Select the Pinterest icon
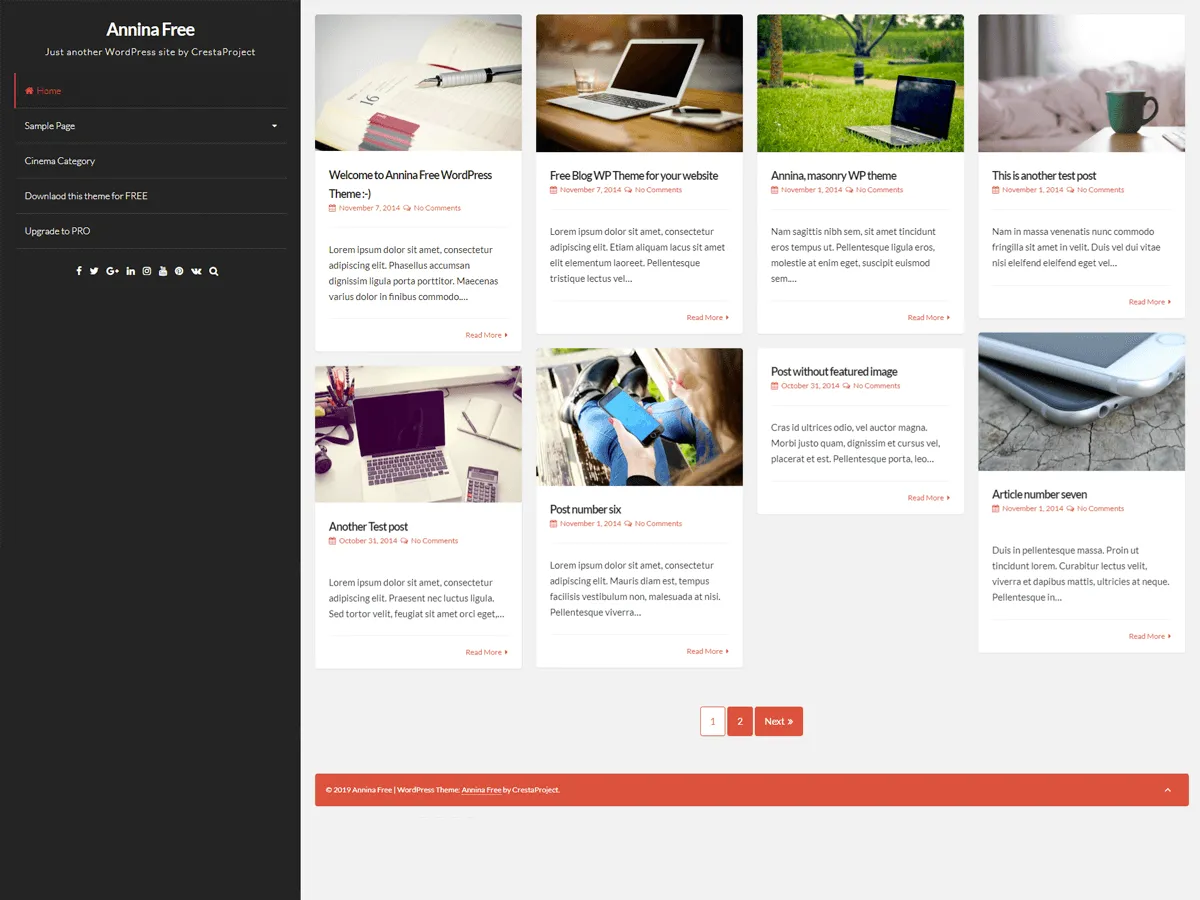The image size is (1200, 900). pos(179,270)
